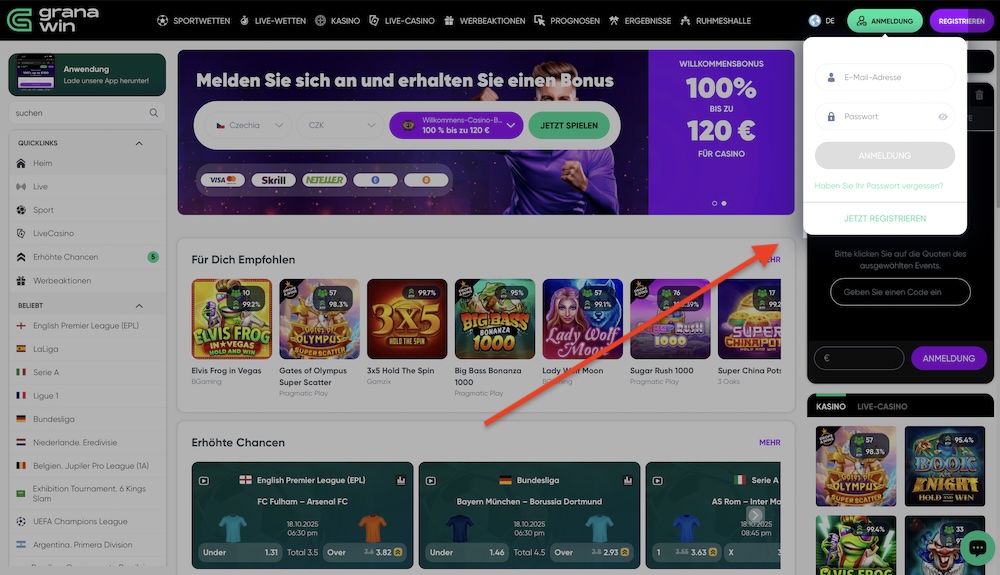1000x575 pixels.
Task: Toggle password visibility eye icon
Action: pyautogui.click(x=943, y=117)
